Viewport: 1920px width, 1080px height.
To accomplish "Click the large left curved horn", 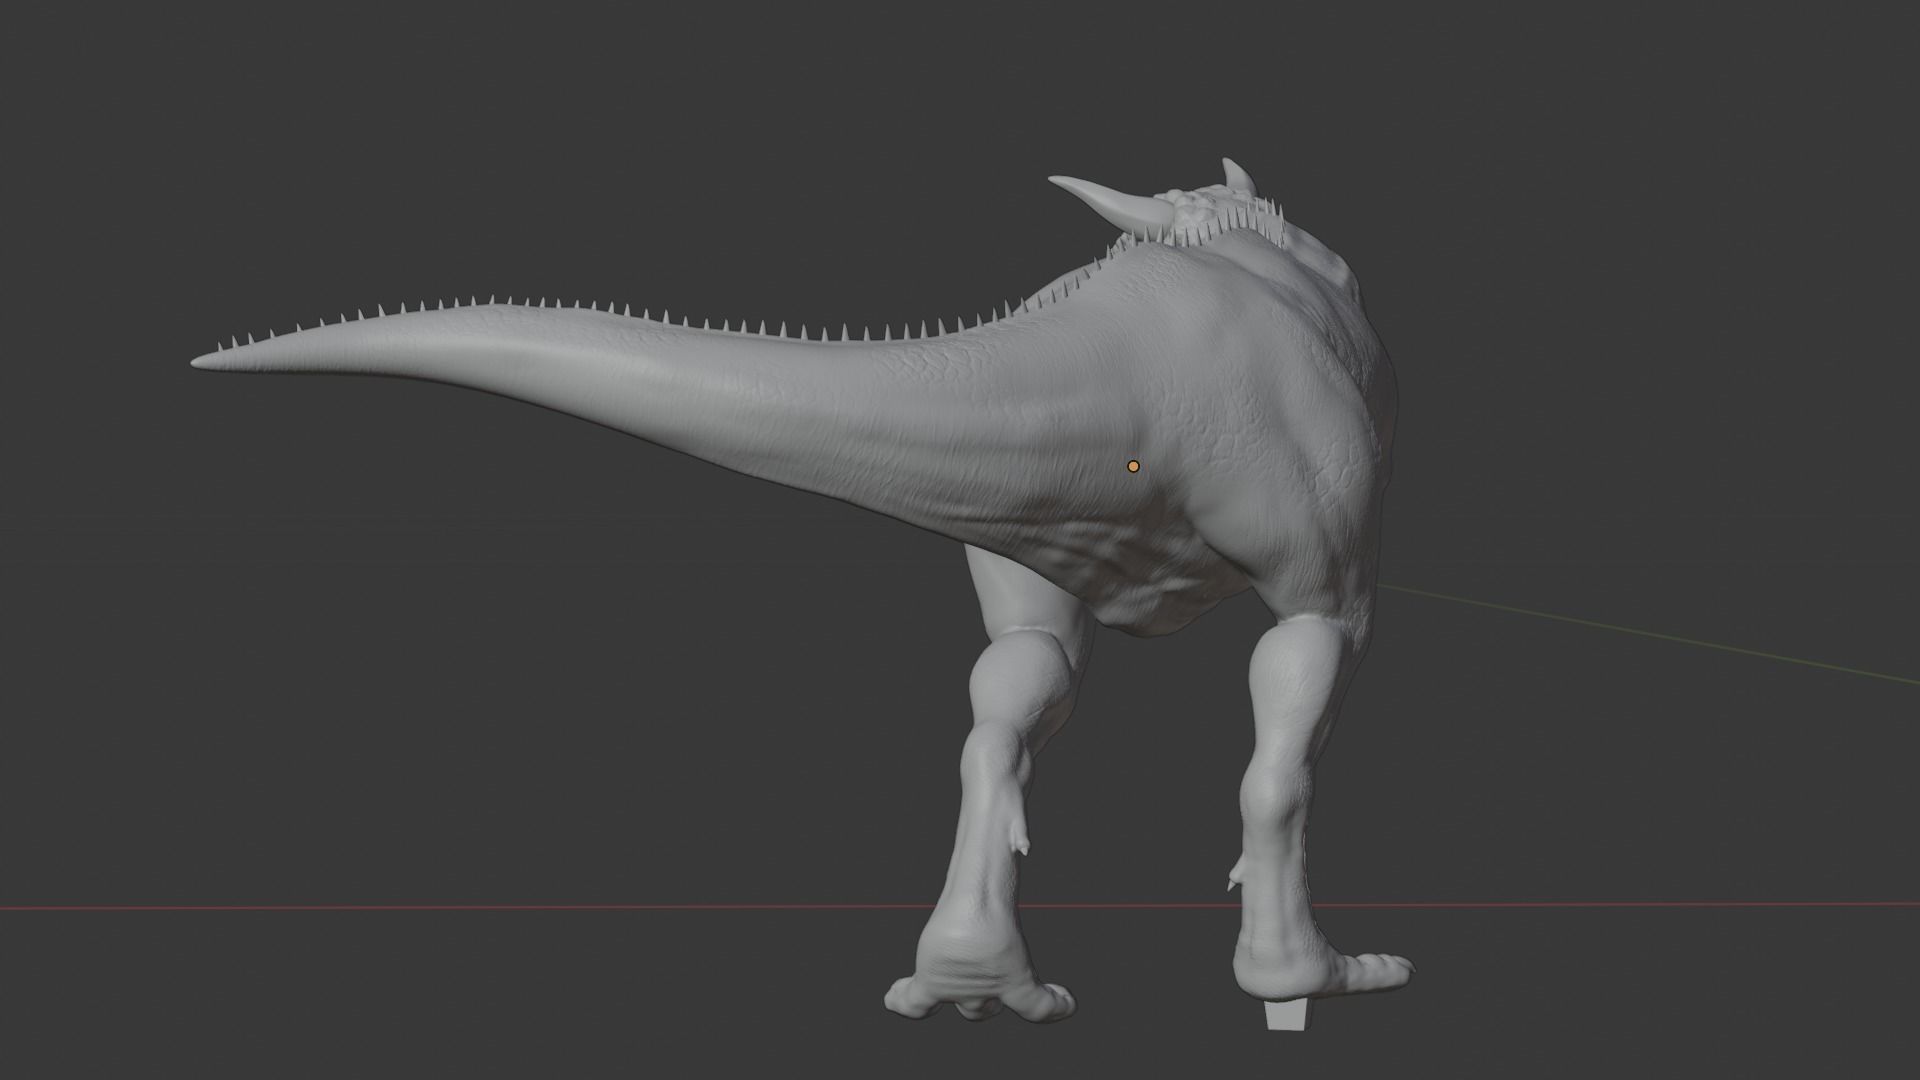I will click(x=1105, y=199).
